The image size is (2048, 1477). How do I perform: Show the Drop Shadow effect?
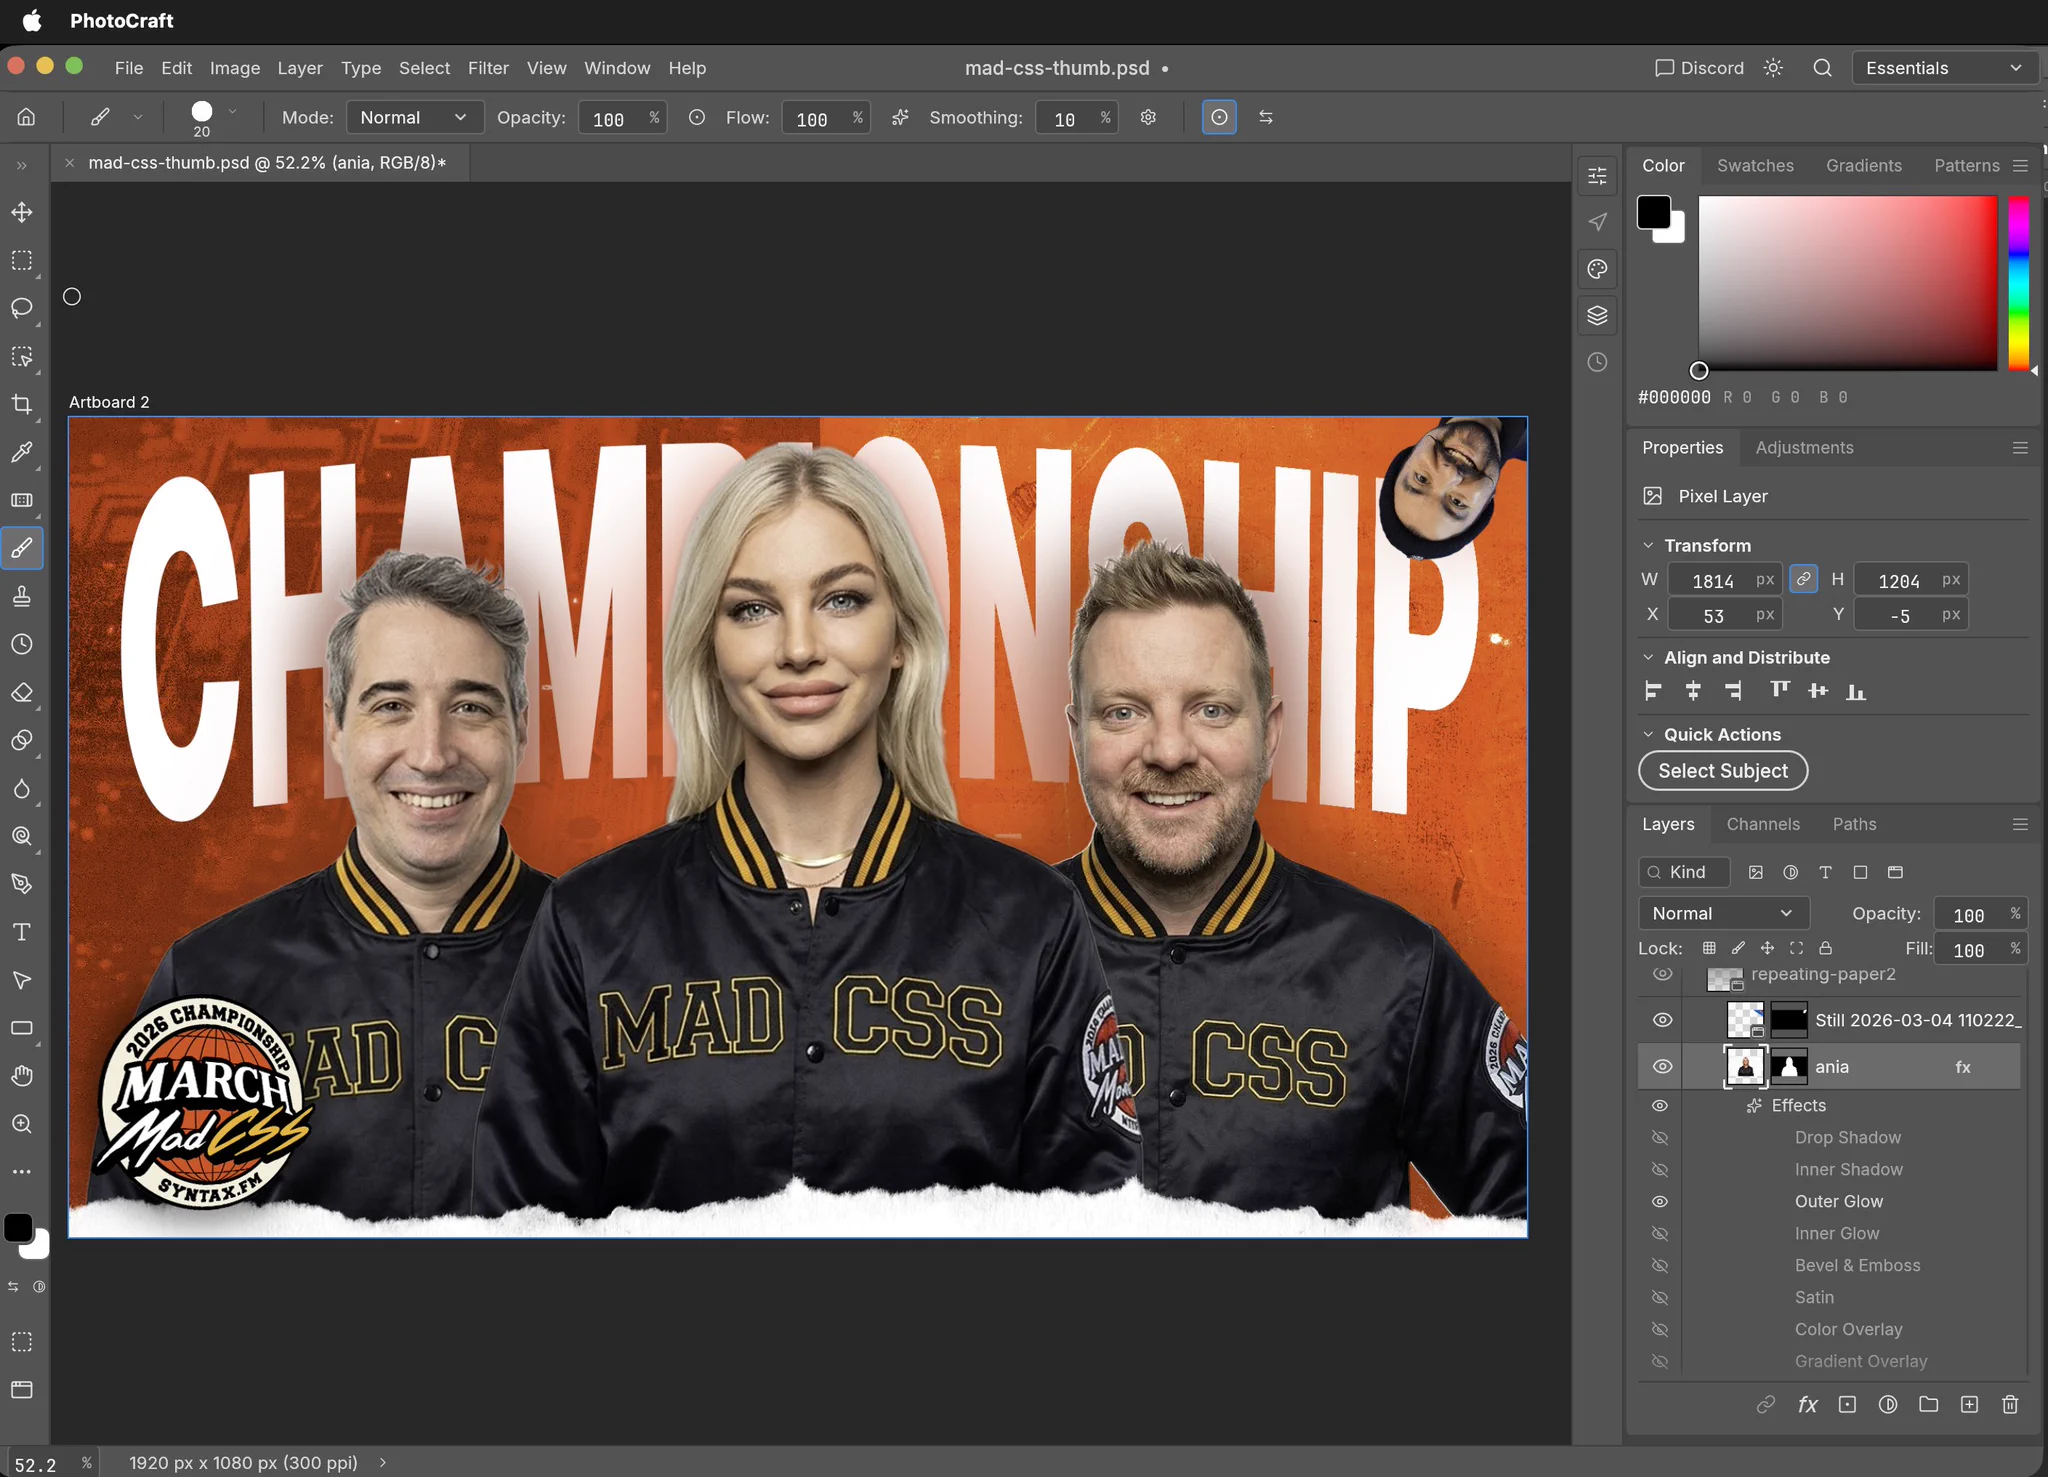[x=1660, y=1138]
